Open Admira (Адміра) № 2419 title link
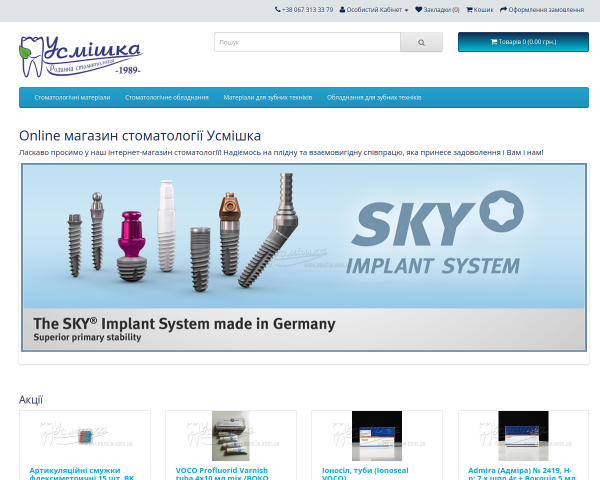The width and height of the screenshot is (600, 480). pos(522,474)
